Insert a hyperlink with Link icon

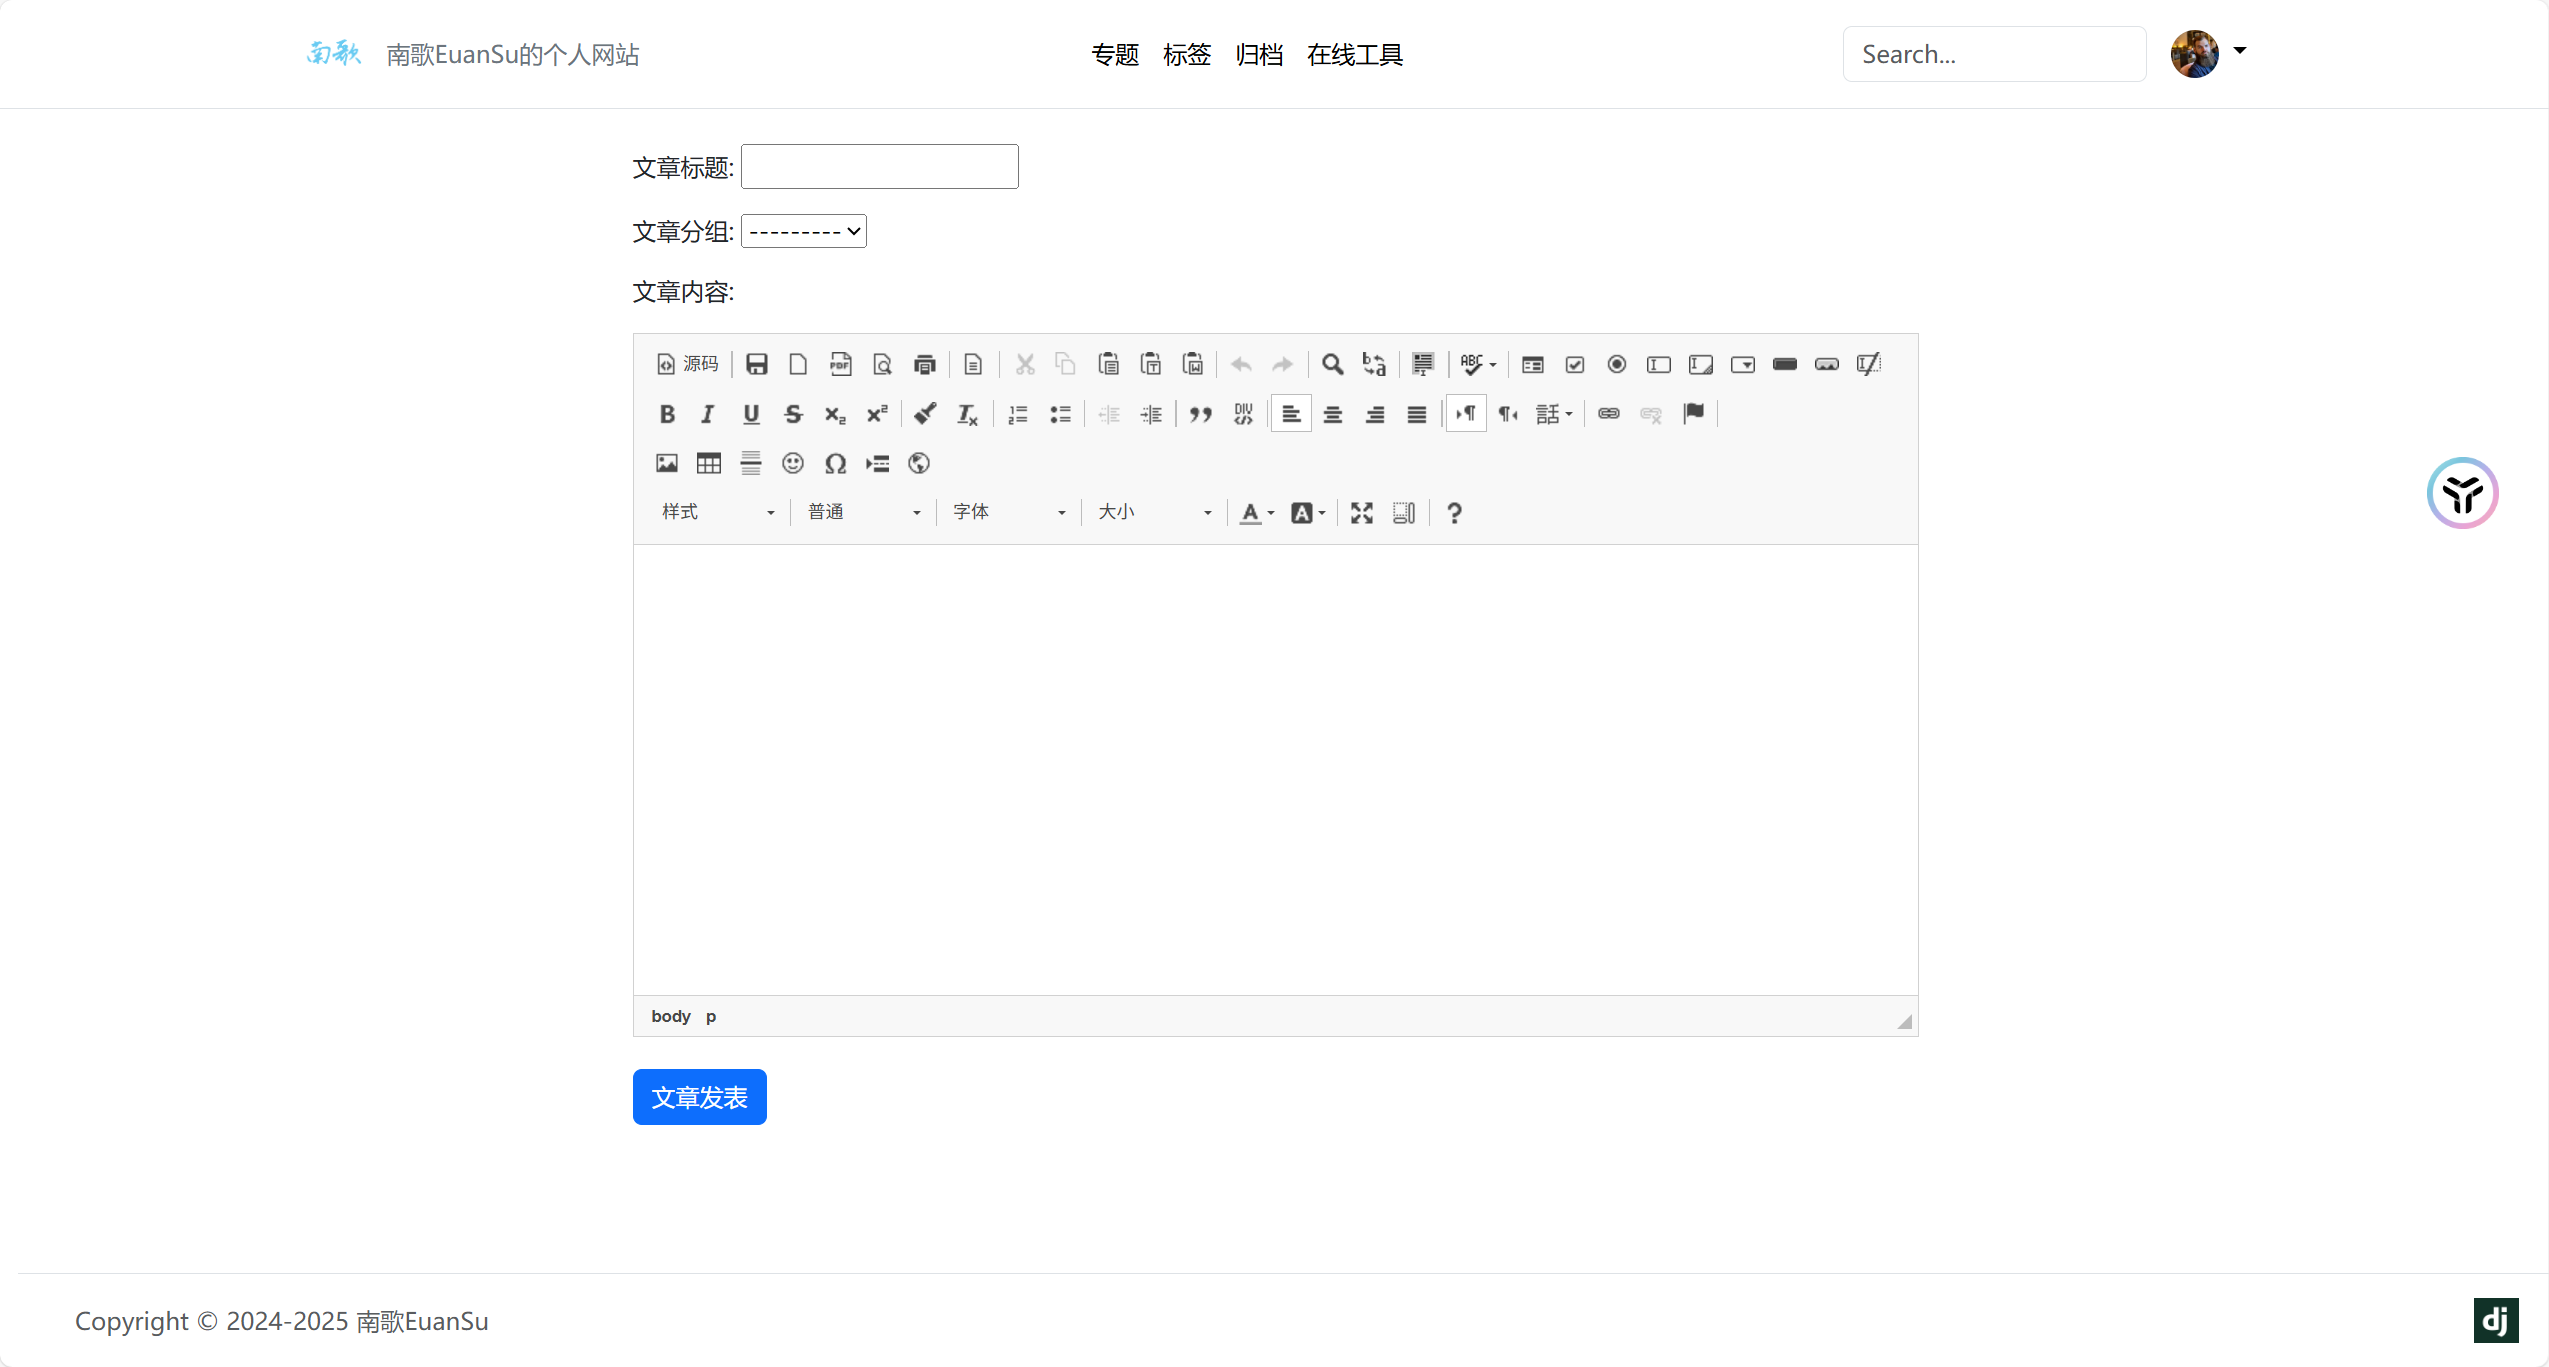(1608, 414)
